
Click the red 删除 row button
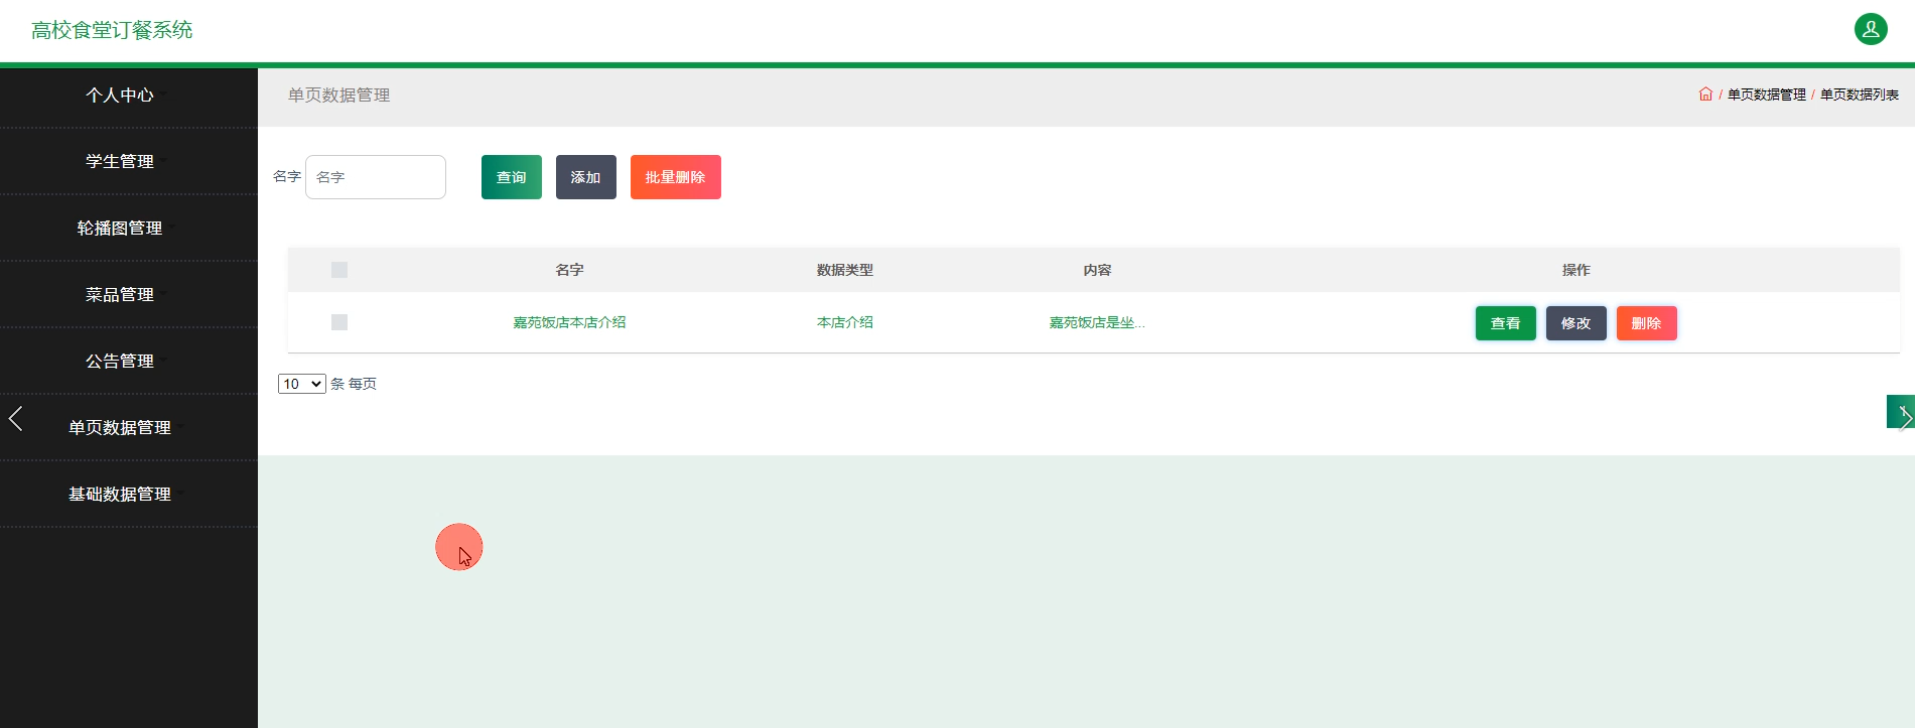(x=1646, y=323)
